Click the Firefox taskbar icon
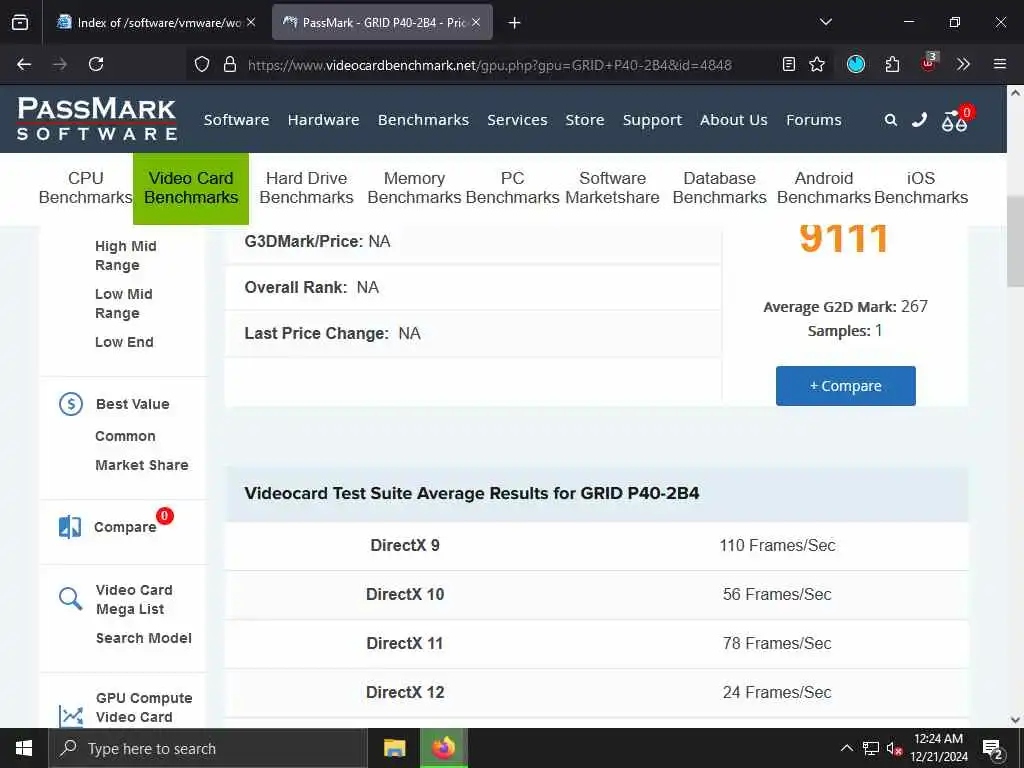The height and width of the screenshot is (768, 1024). [443, 748]
